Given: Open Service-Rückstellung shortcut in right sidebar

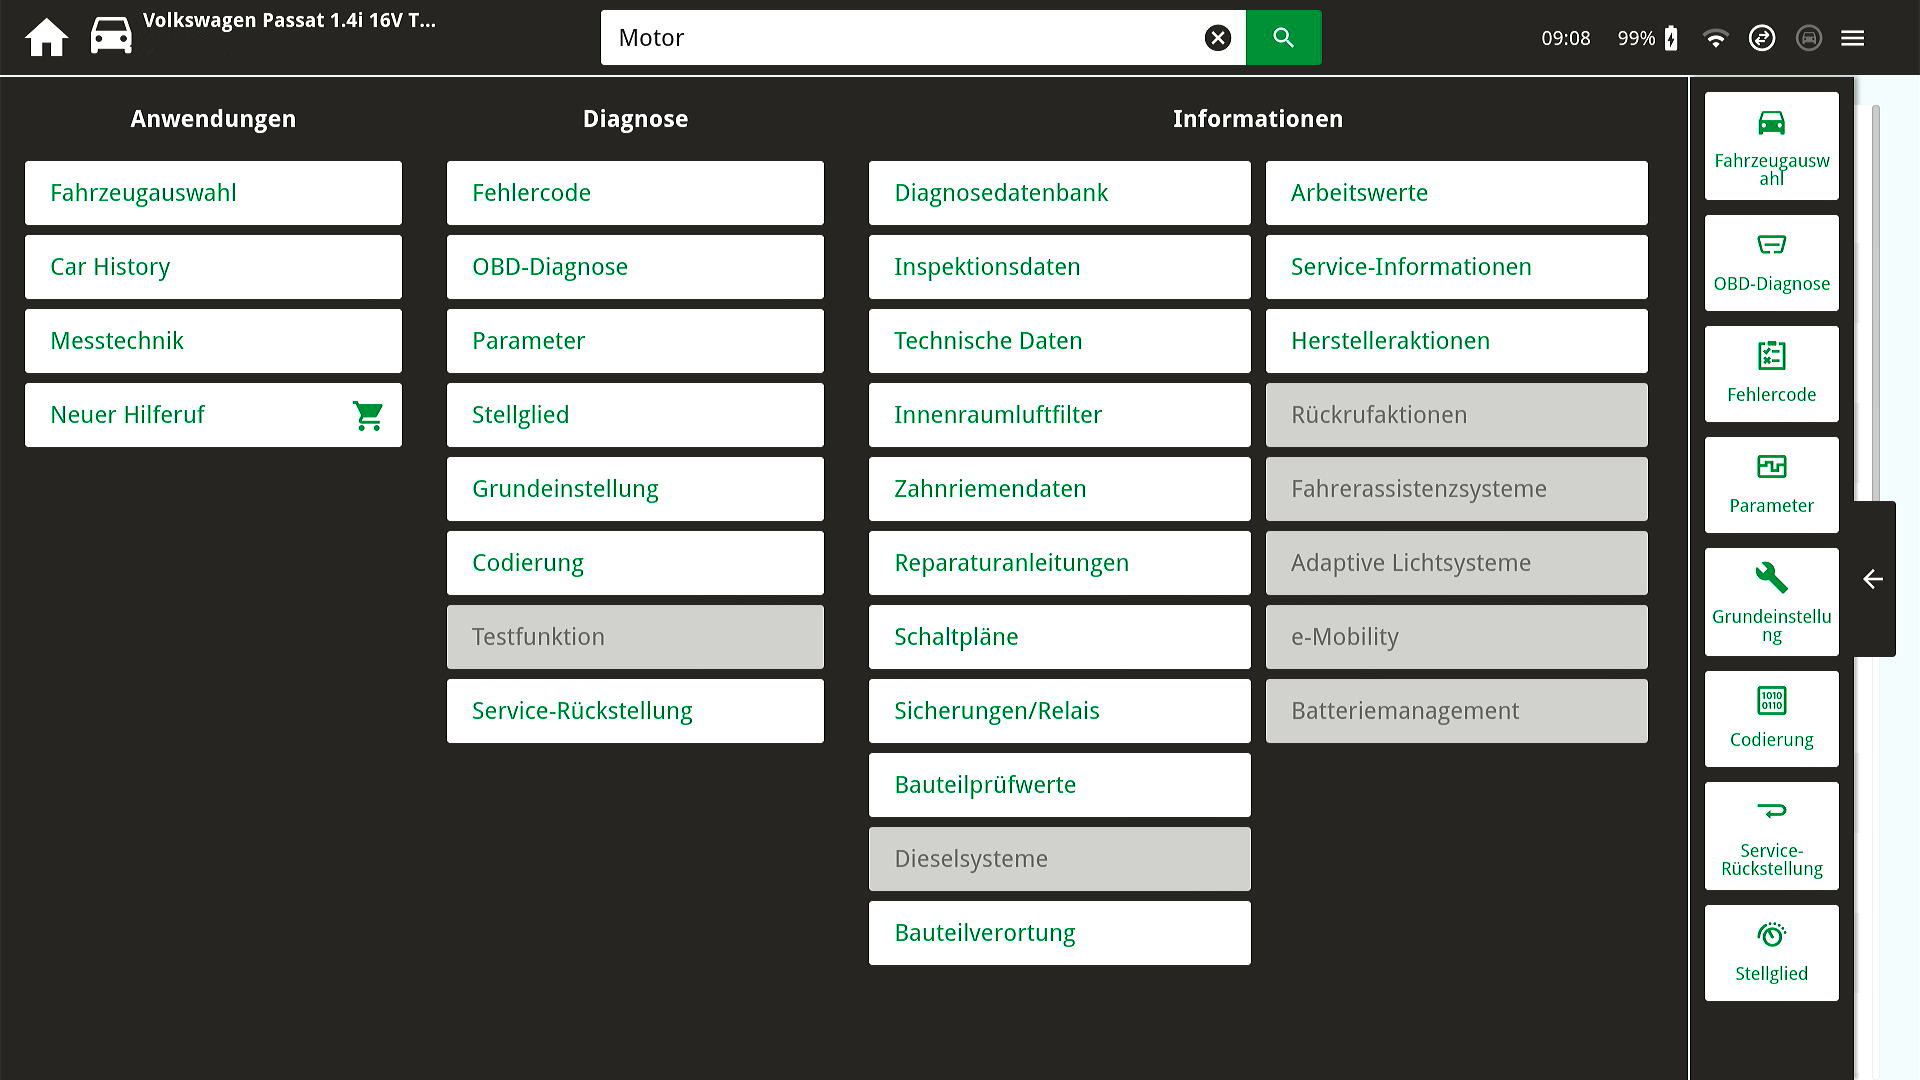Looking at the screenshot, I should click(x=1771, y=836).
